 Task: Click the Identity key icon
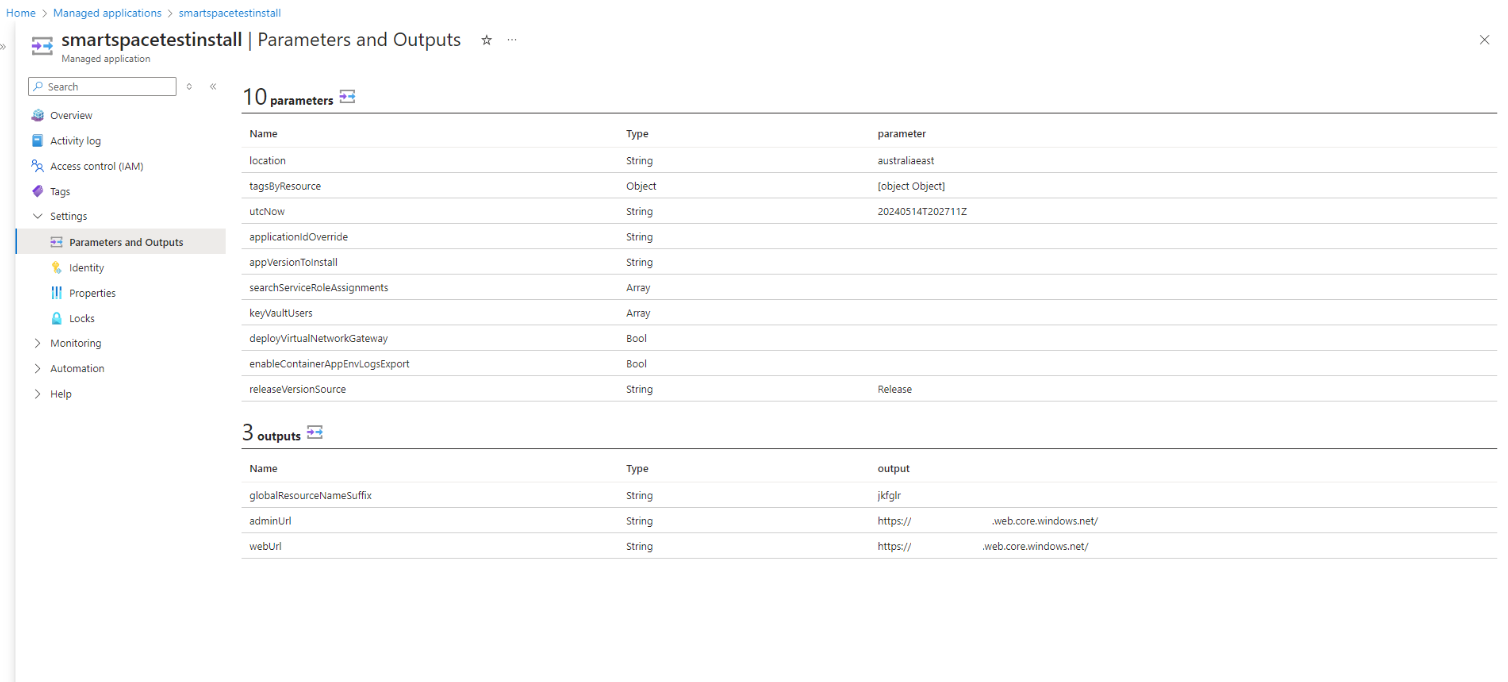[x=57, y=268]
